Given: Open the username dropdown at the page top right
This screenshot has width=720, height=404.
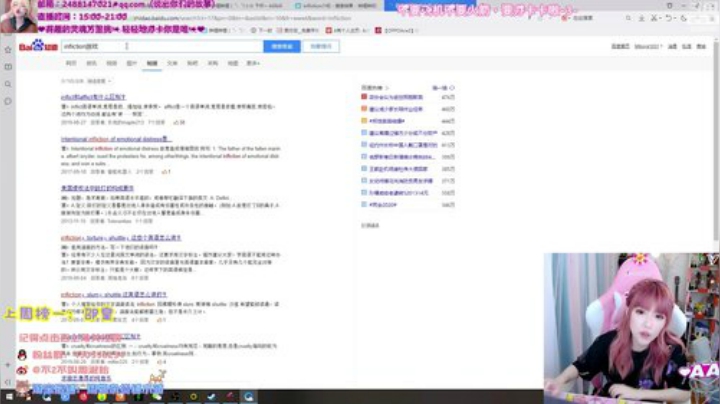Looking at the screenshot, I should (x=648, y=46).
